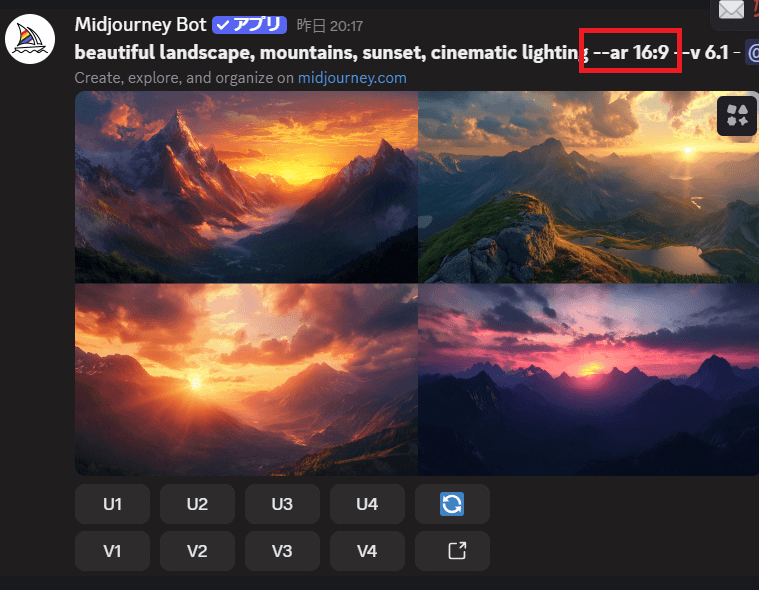The image size is (759, 590).
Task: Click the 昨日 20:17 message timestamp
Action: (330, 26)
